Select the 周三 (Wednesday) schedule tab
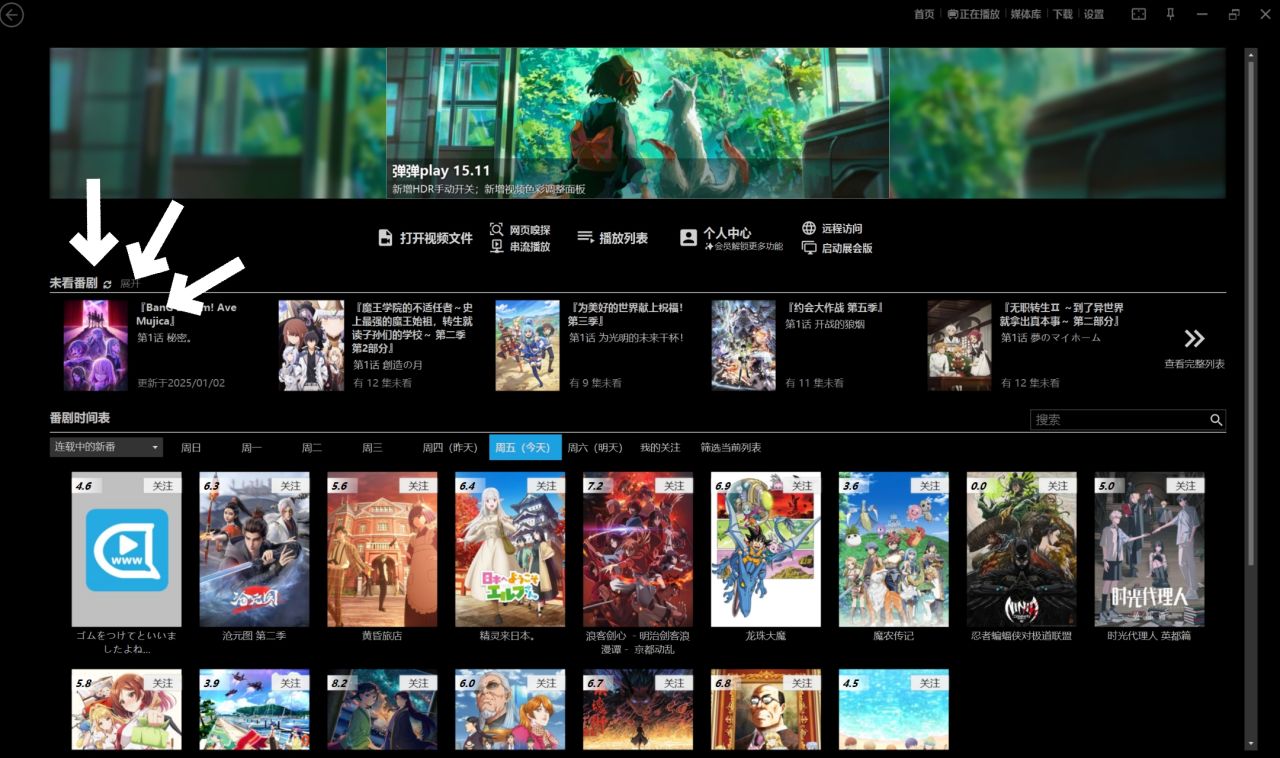Screen dimensions: 1280x758 click(x=372, y=447)
